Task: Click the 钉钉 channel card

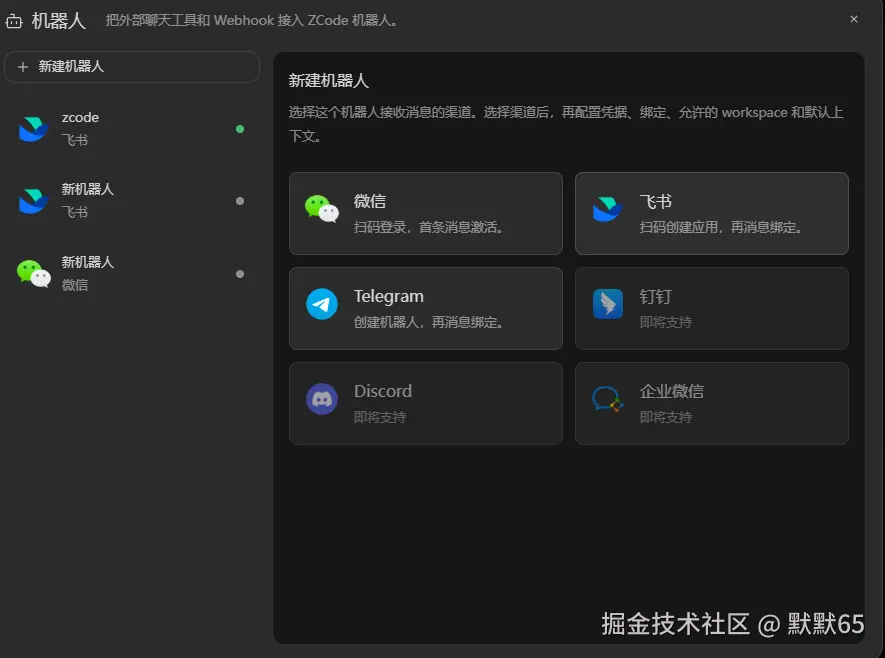Action: coord(712,308)
